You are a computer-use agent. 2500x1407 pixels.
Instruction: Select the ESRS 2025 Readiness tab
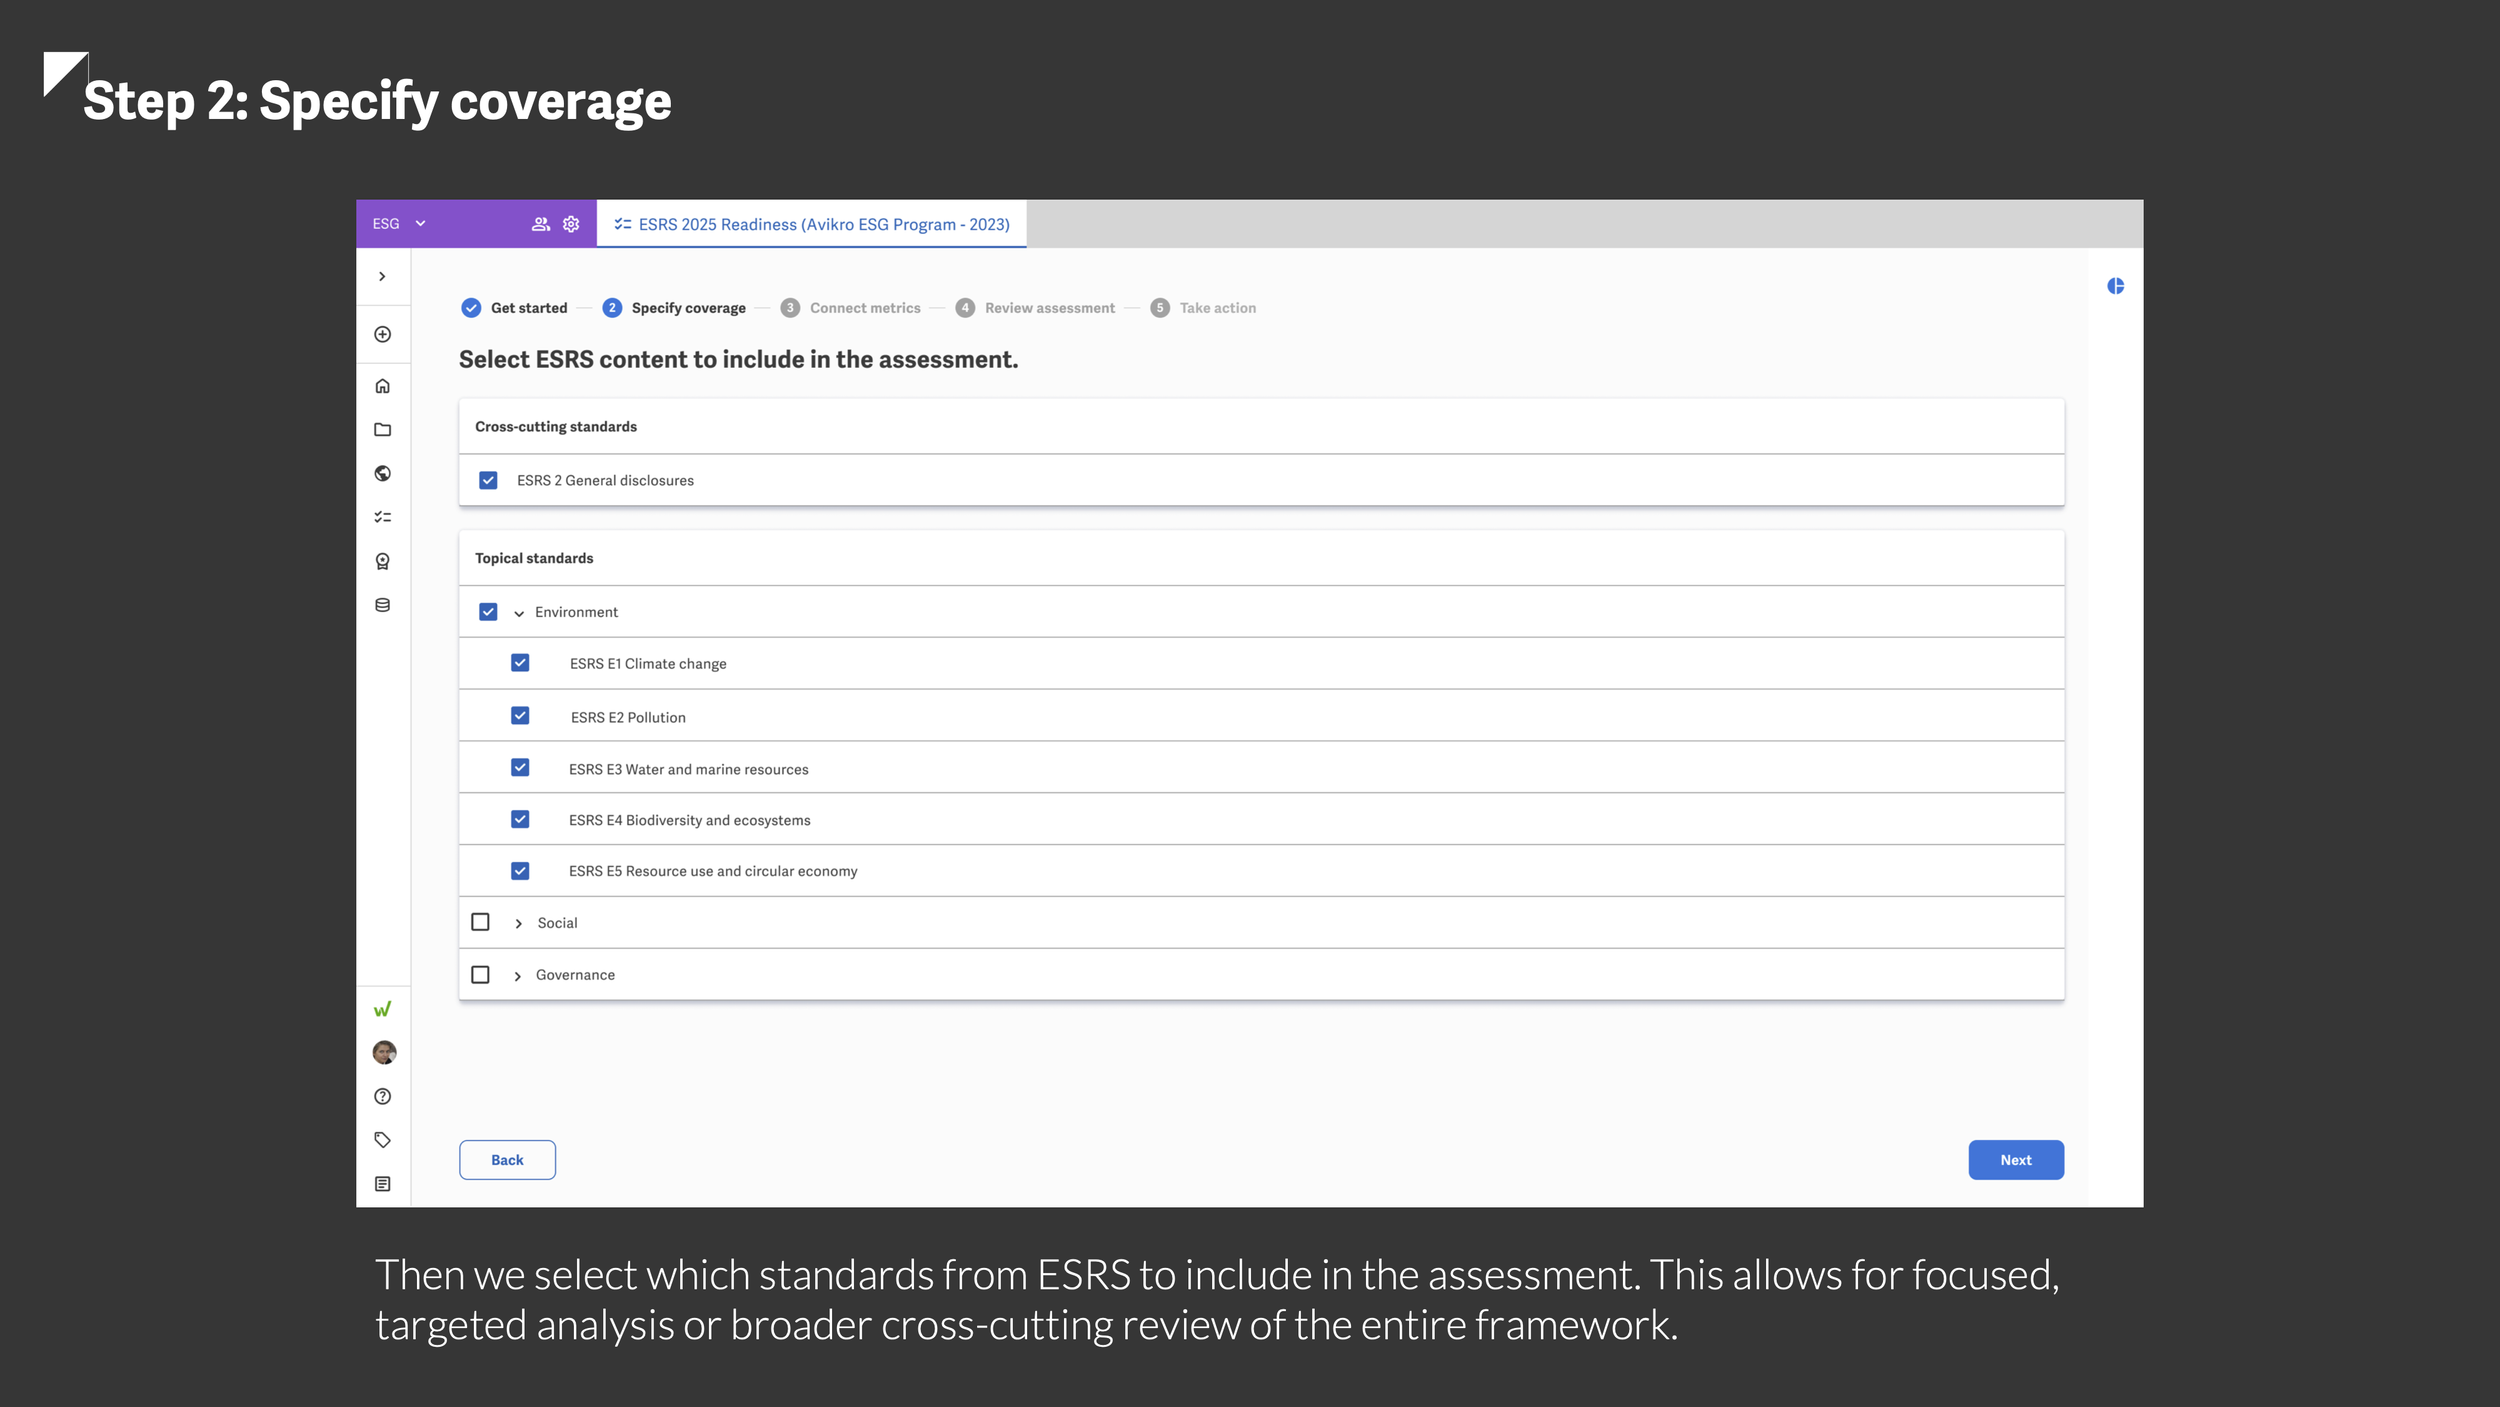(x=811, y=224)
